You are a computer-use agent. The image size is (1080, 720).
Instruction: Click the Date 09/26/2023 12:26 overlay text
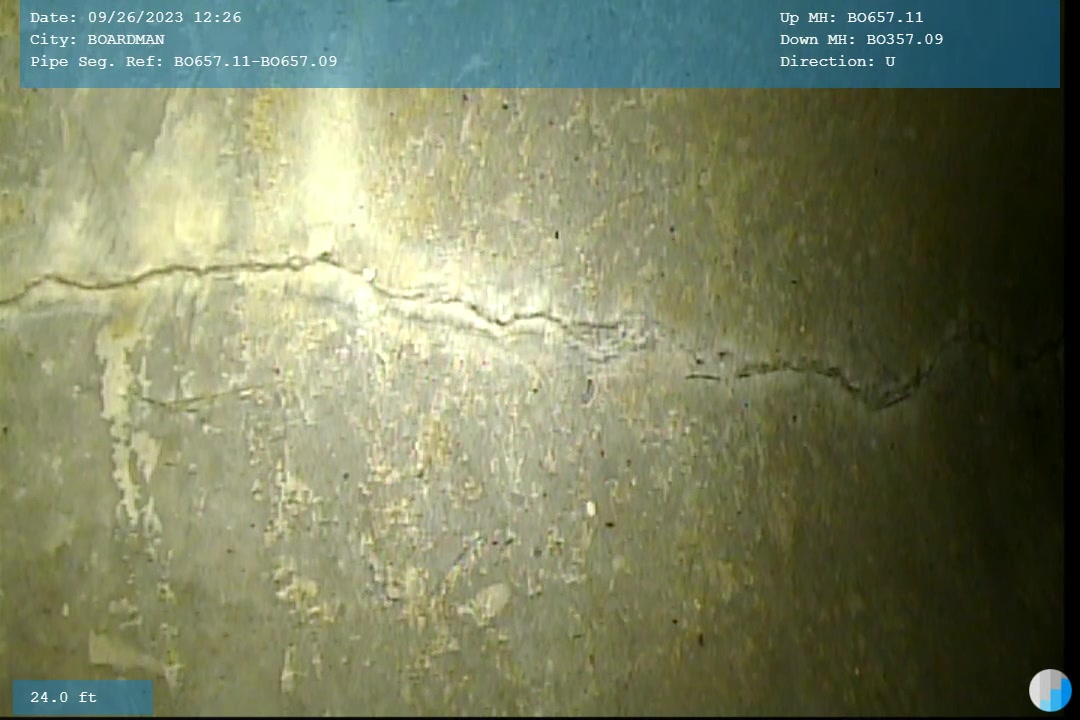click(x=136, y=17)
